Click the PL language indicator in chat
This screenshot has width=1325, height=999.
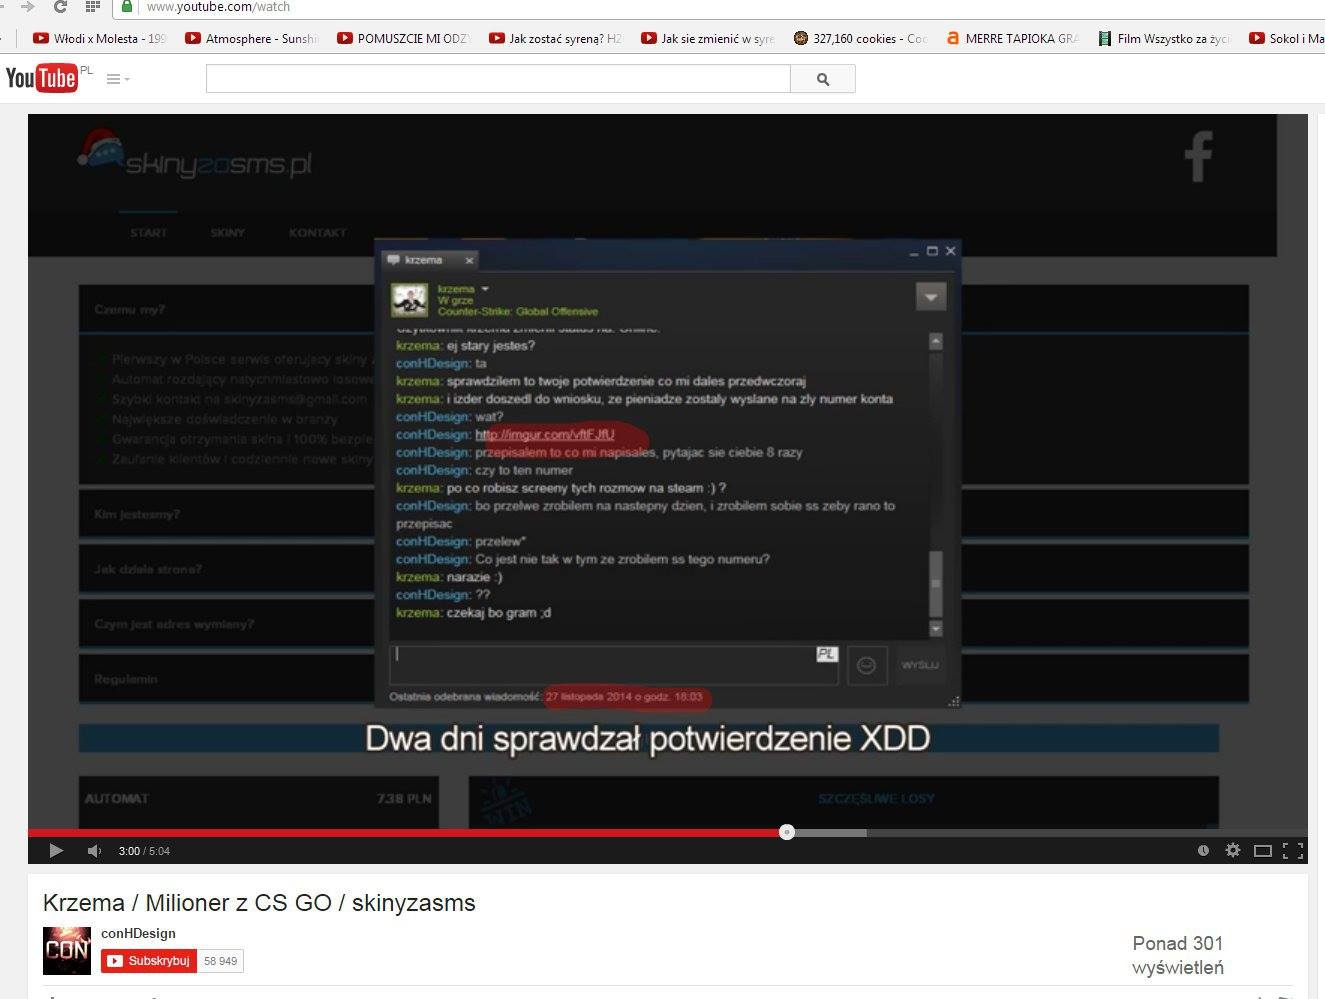pyautogui.click(x=826, y=654)
